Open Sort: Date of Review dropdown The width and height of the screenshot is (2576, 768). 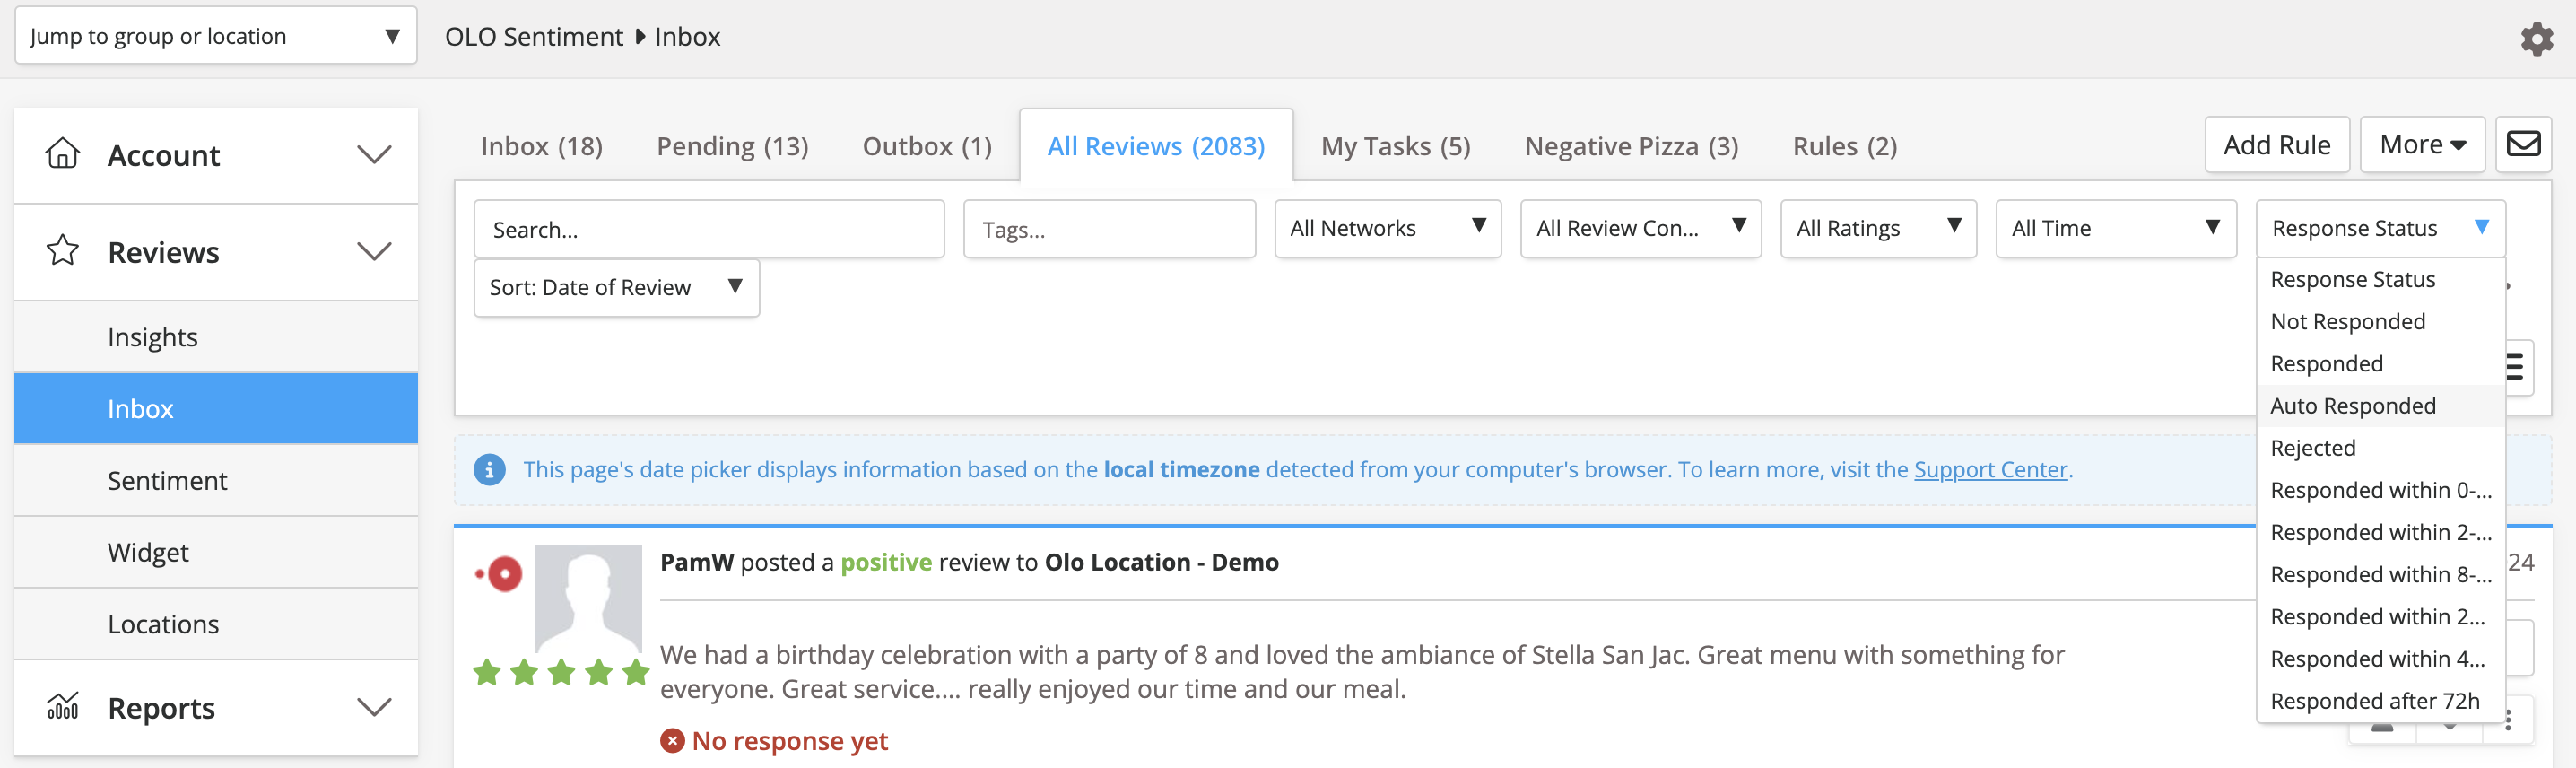click(x=616, y=288)
